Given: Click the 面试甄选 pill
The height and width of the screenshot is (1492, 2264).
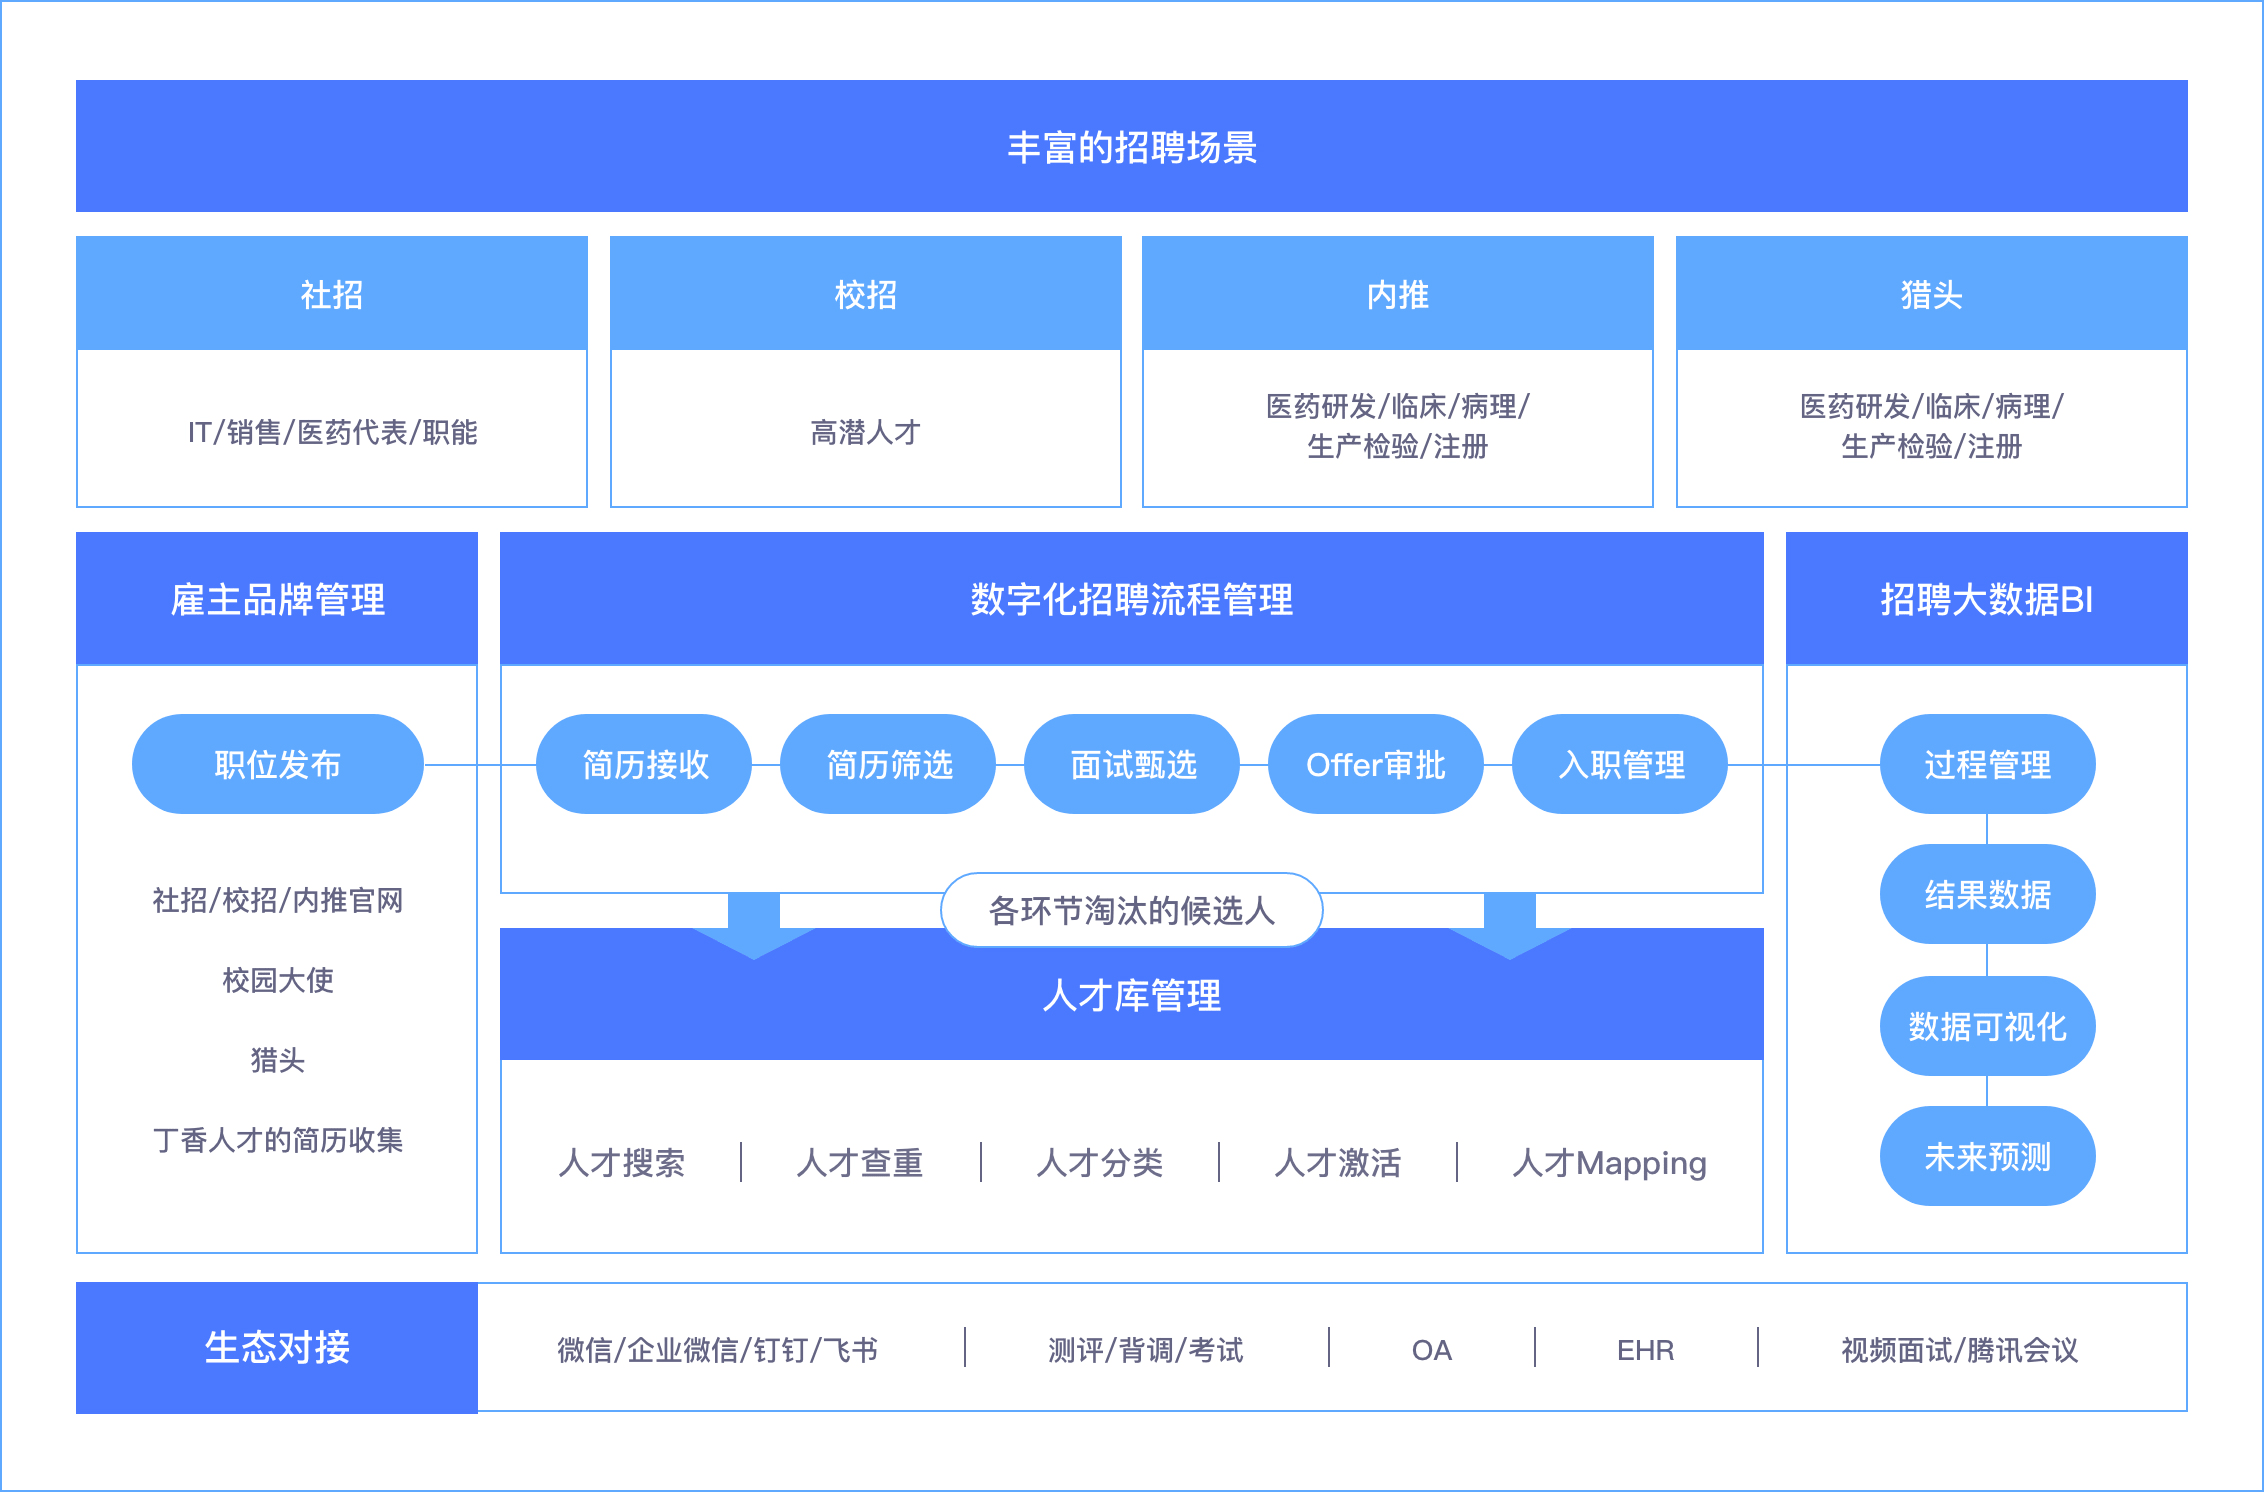Looking at the screenshot, I should (1132, 764).
